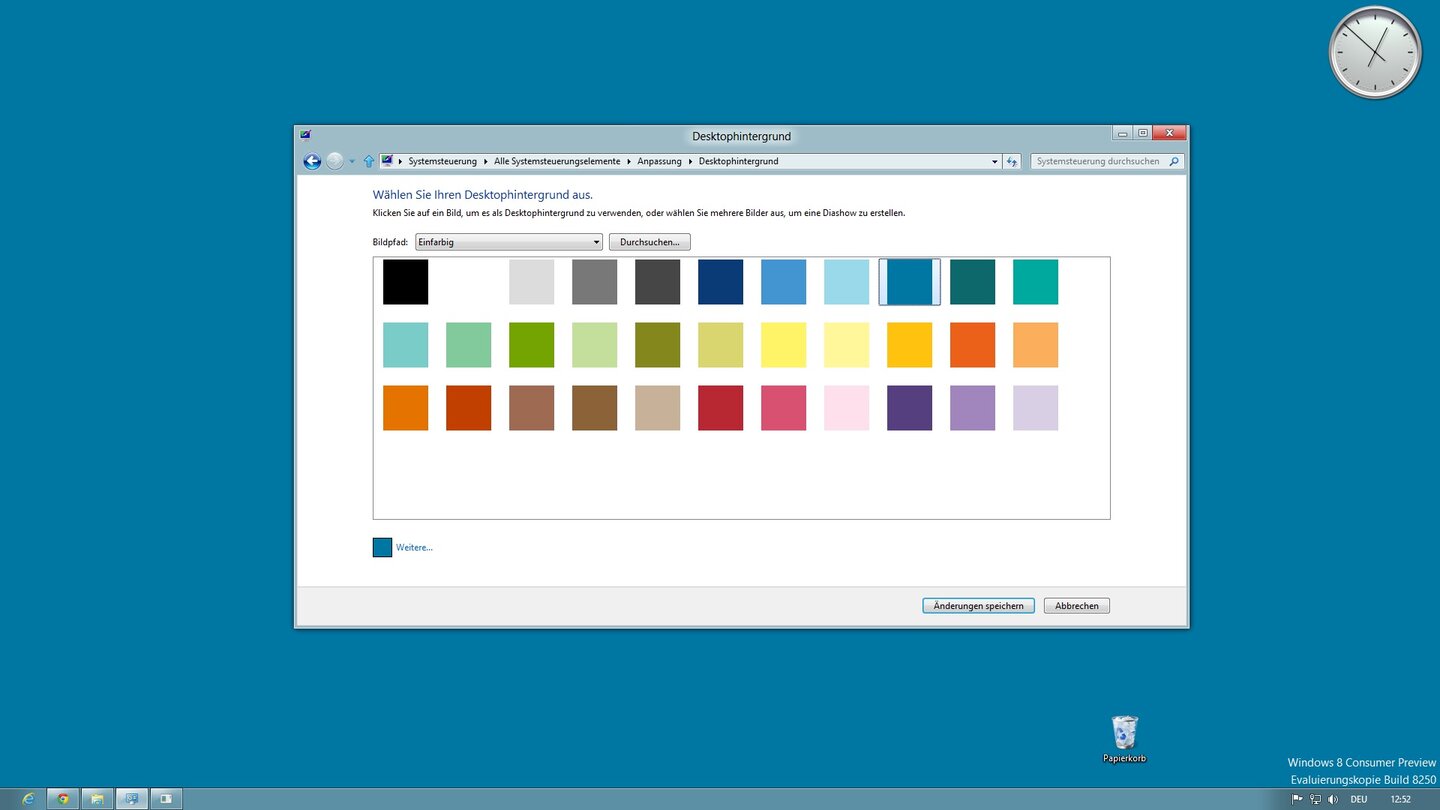Viewport: 1440px width, 810px height.
Task: Open the recent locations history arrow
Action: 352,161
